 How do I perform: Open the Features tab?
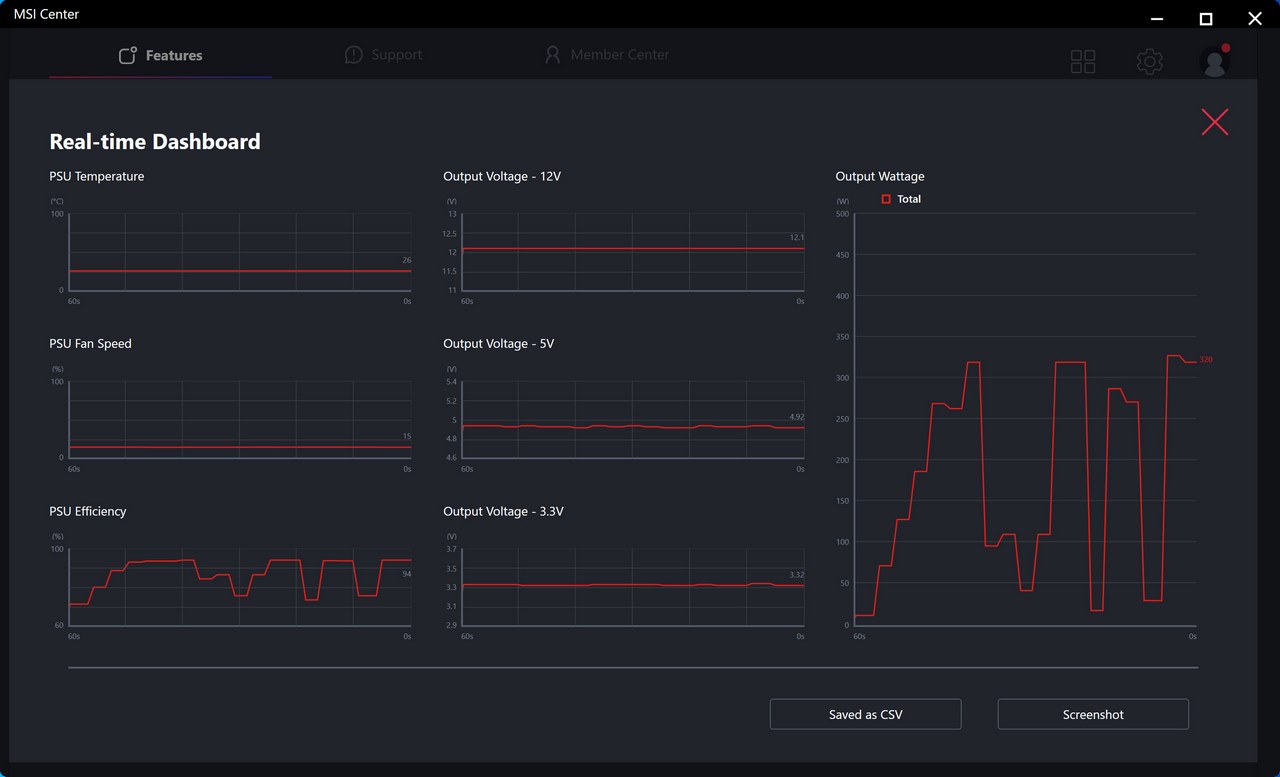(x=160, y=56)
